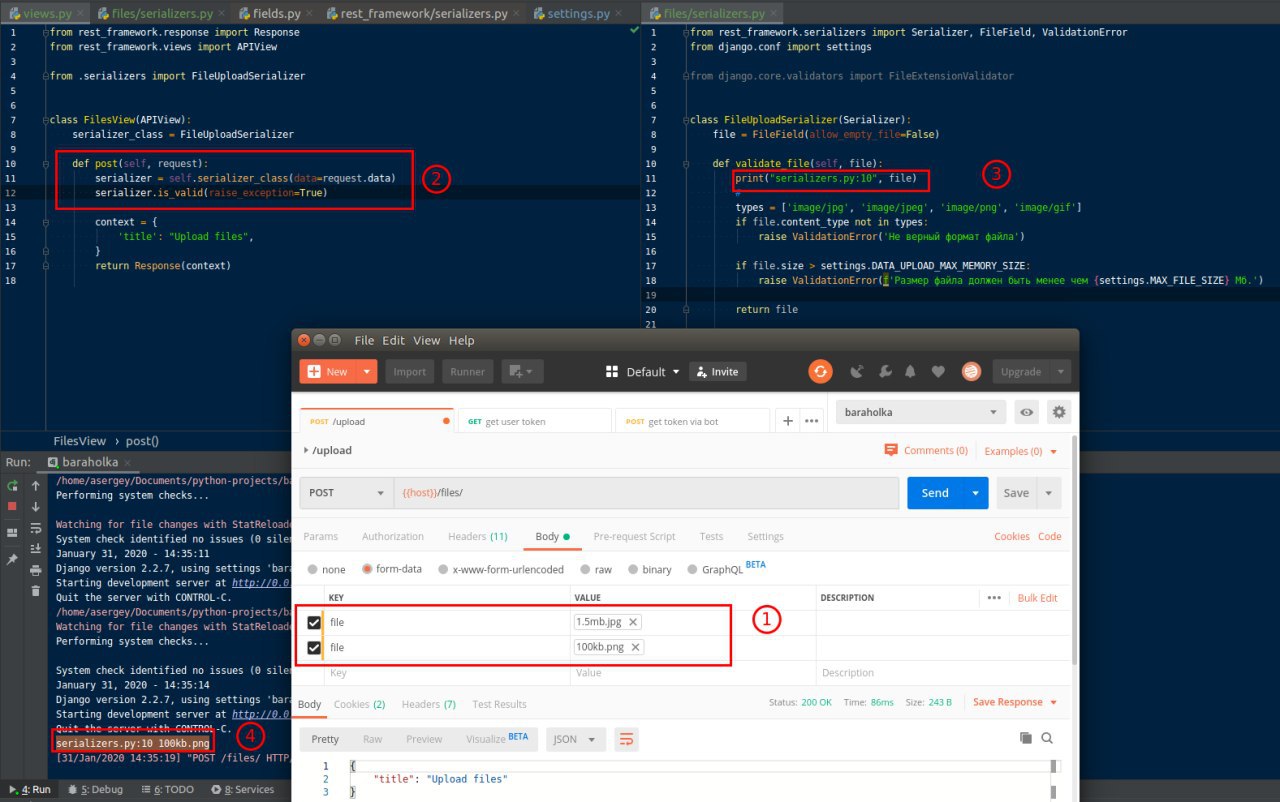Viewport: 1280px width, 802px height.
Task: Select 'x-www-form-urlencoded' body type
Action: click(x=444, y=569)
